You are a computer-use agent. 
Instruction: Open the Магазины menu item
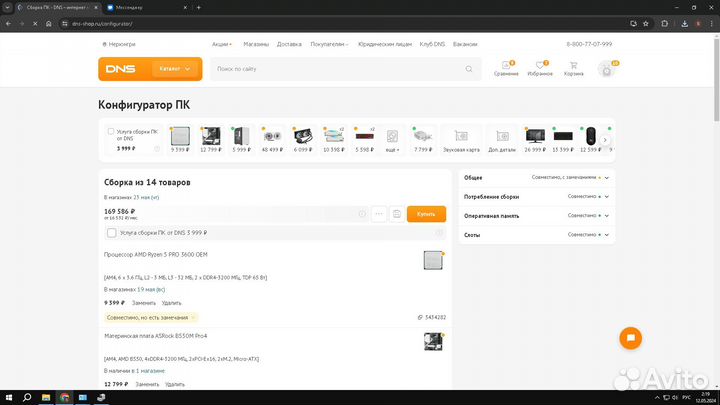[x=256, y=45]
